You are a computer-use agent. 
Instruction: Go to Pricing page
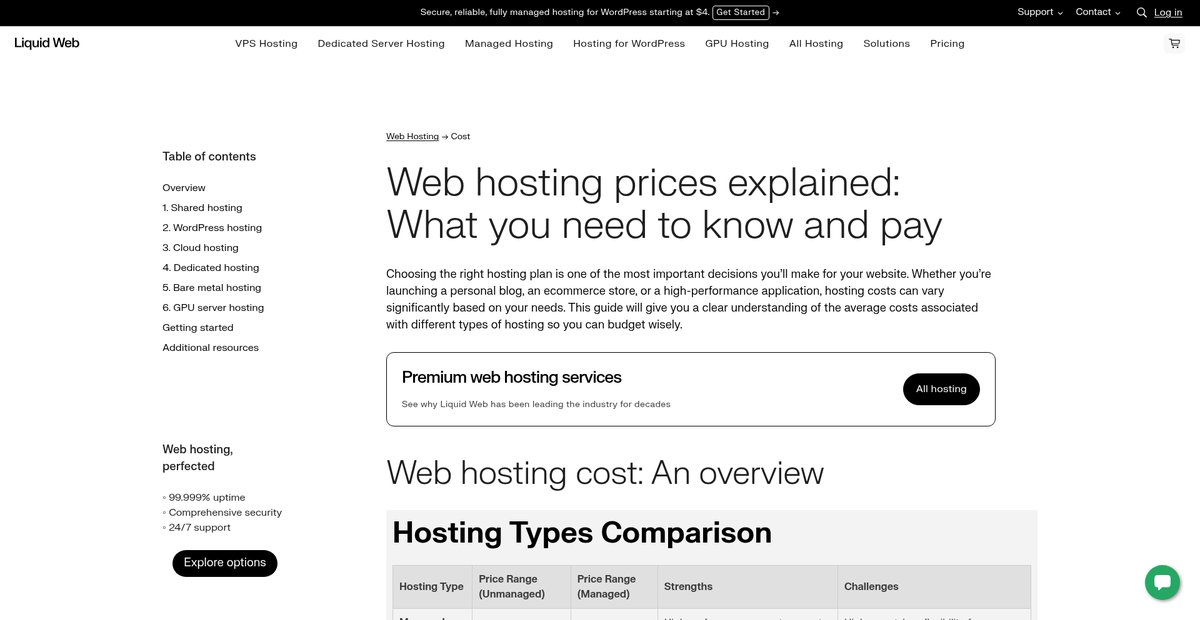click(x=947, y=43)
